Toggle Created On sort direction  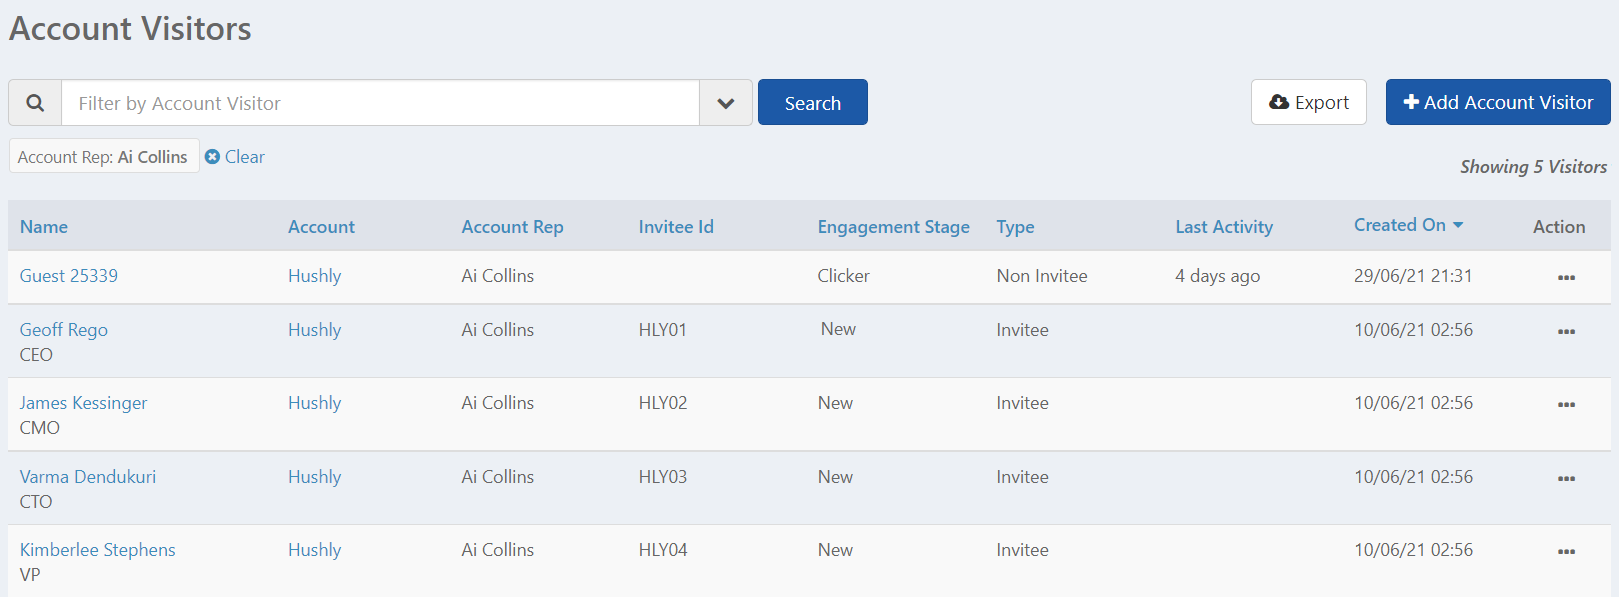tap(1408, 225)
